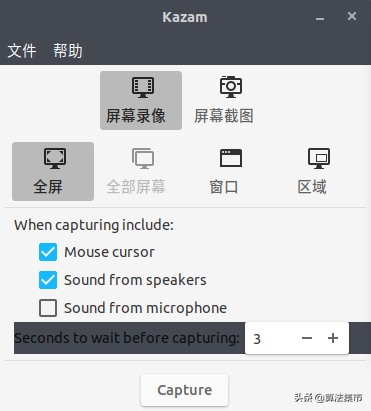371x411 pixels.
Task: Decrease seconds to wait with minus
Action: 307,338
